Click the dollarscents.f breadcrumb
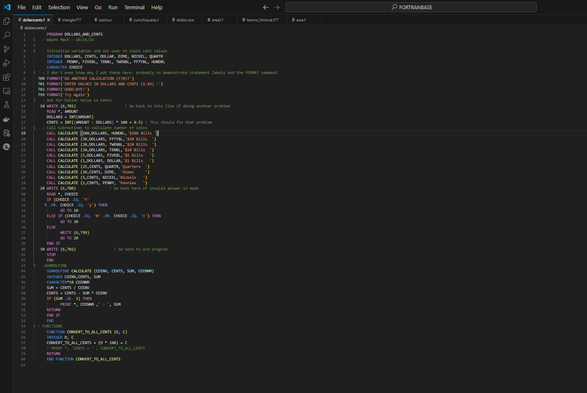This screenshot has width=587, height=393. coord(33,28)
